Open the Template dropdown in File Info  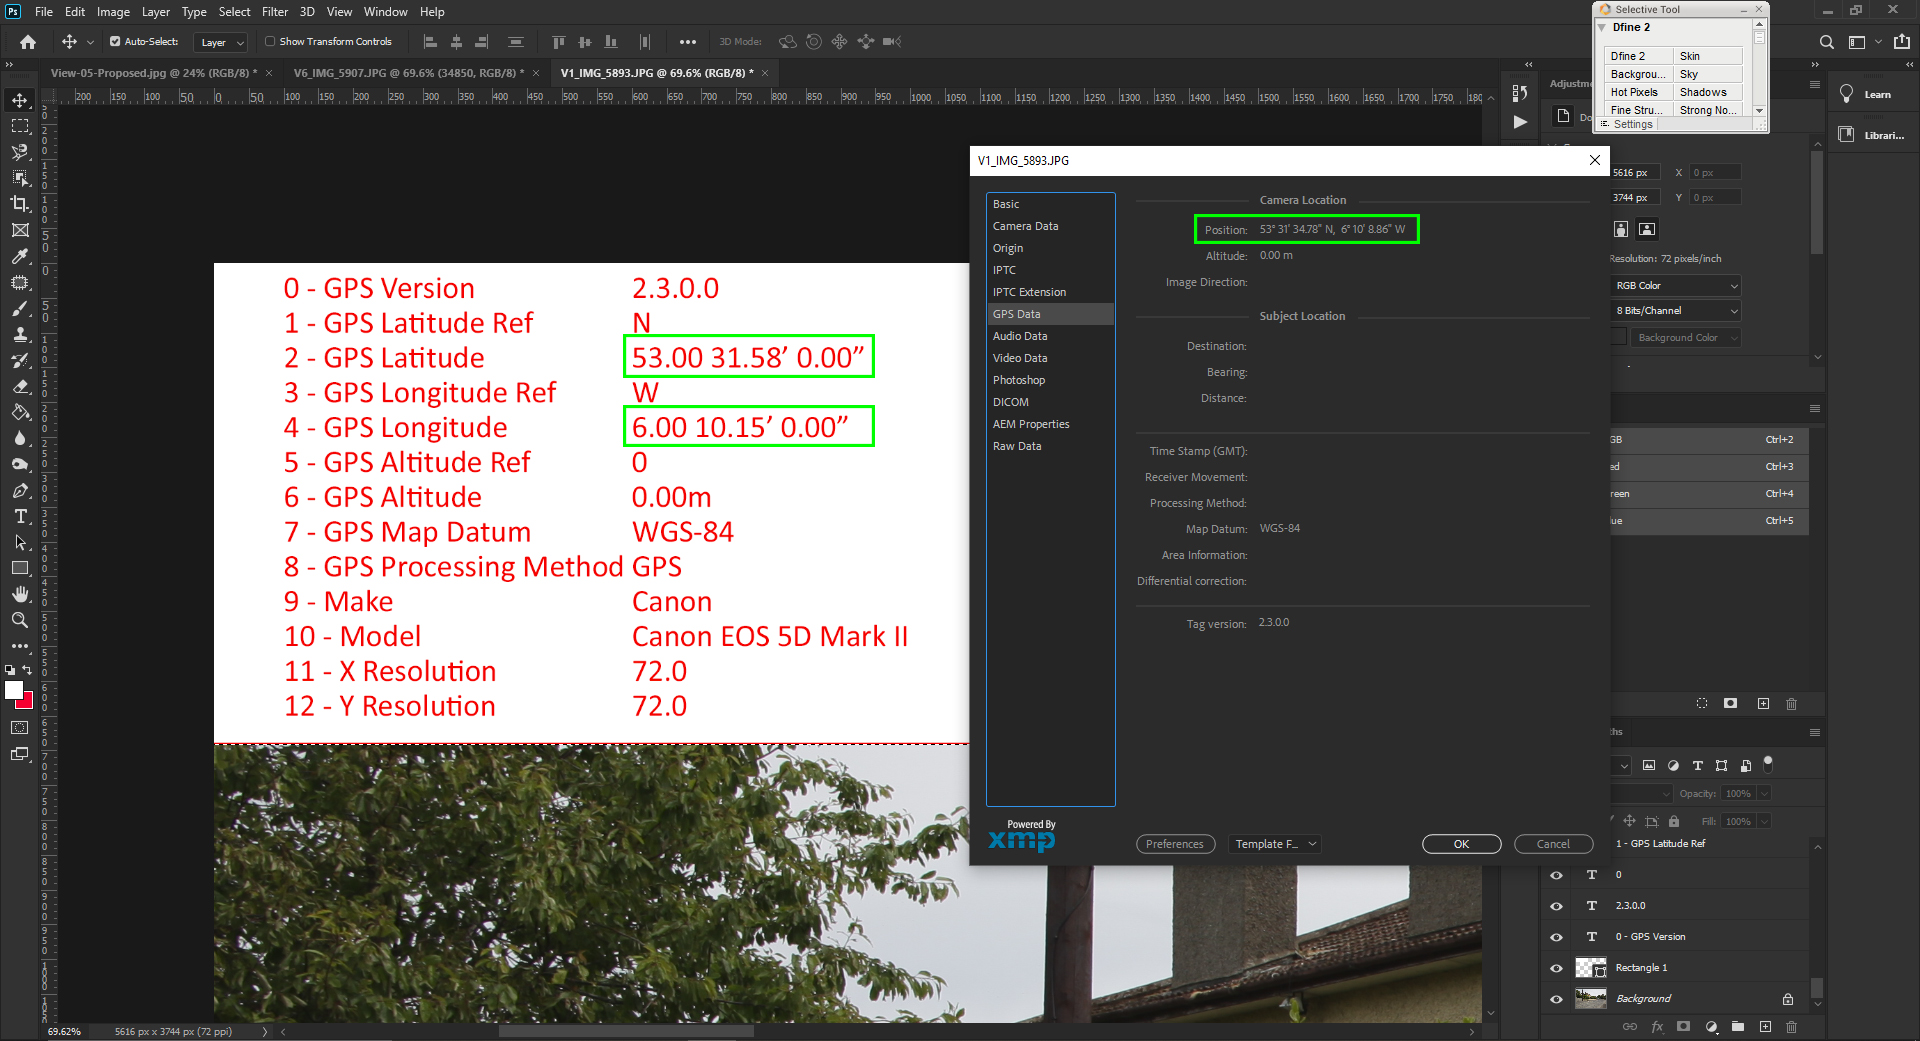pos(1275,844)
